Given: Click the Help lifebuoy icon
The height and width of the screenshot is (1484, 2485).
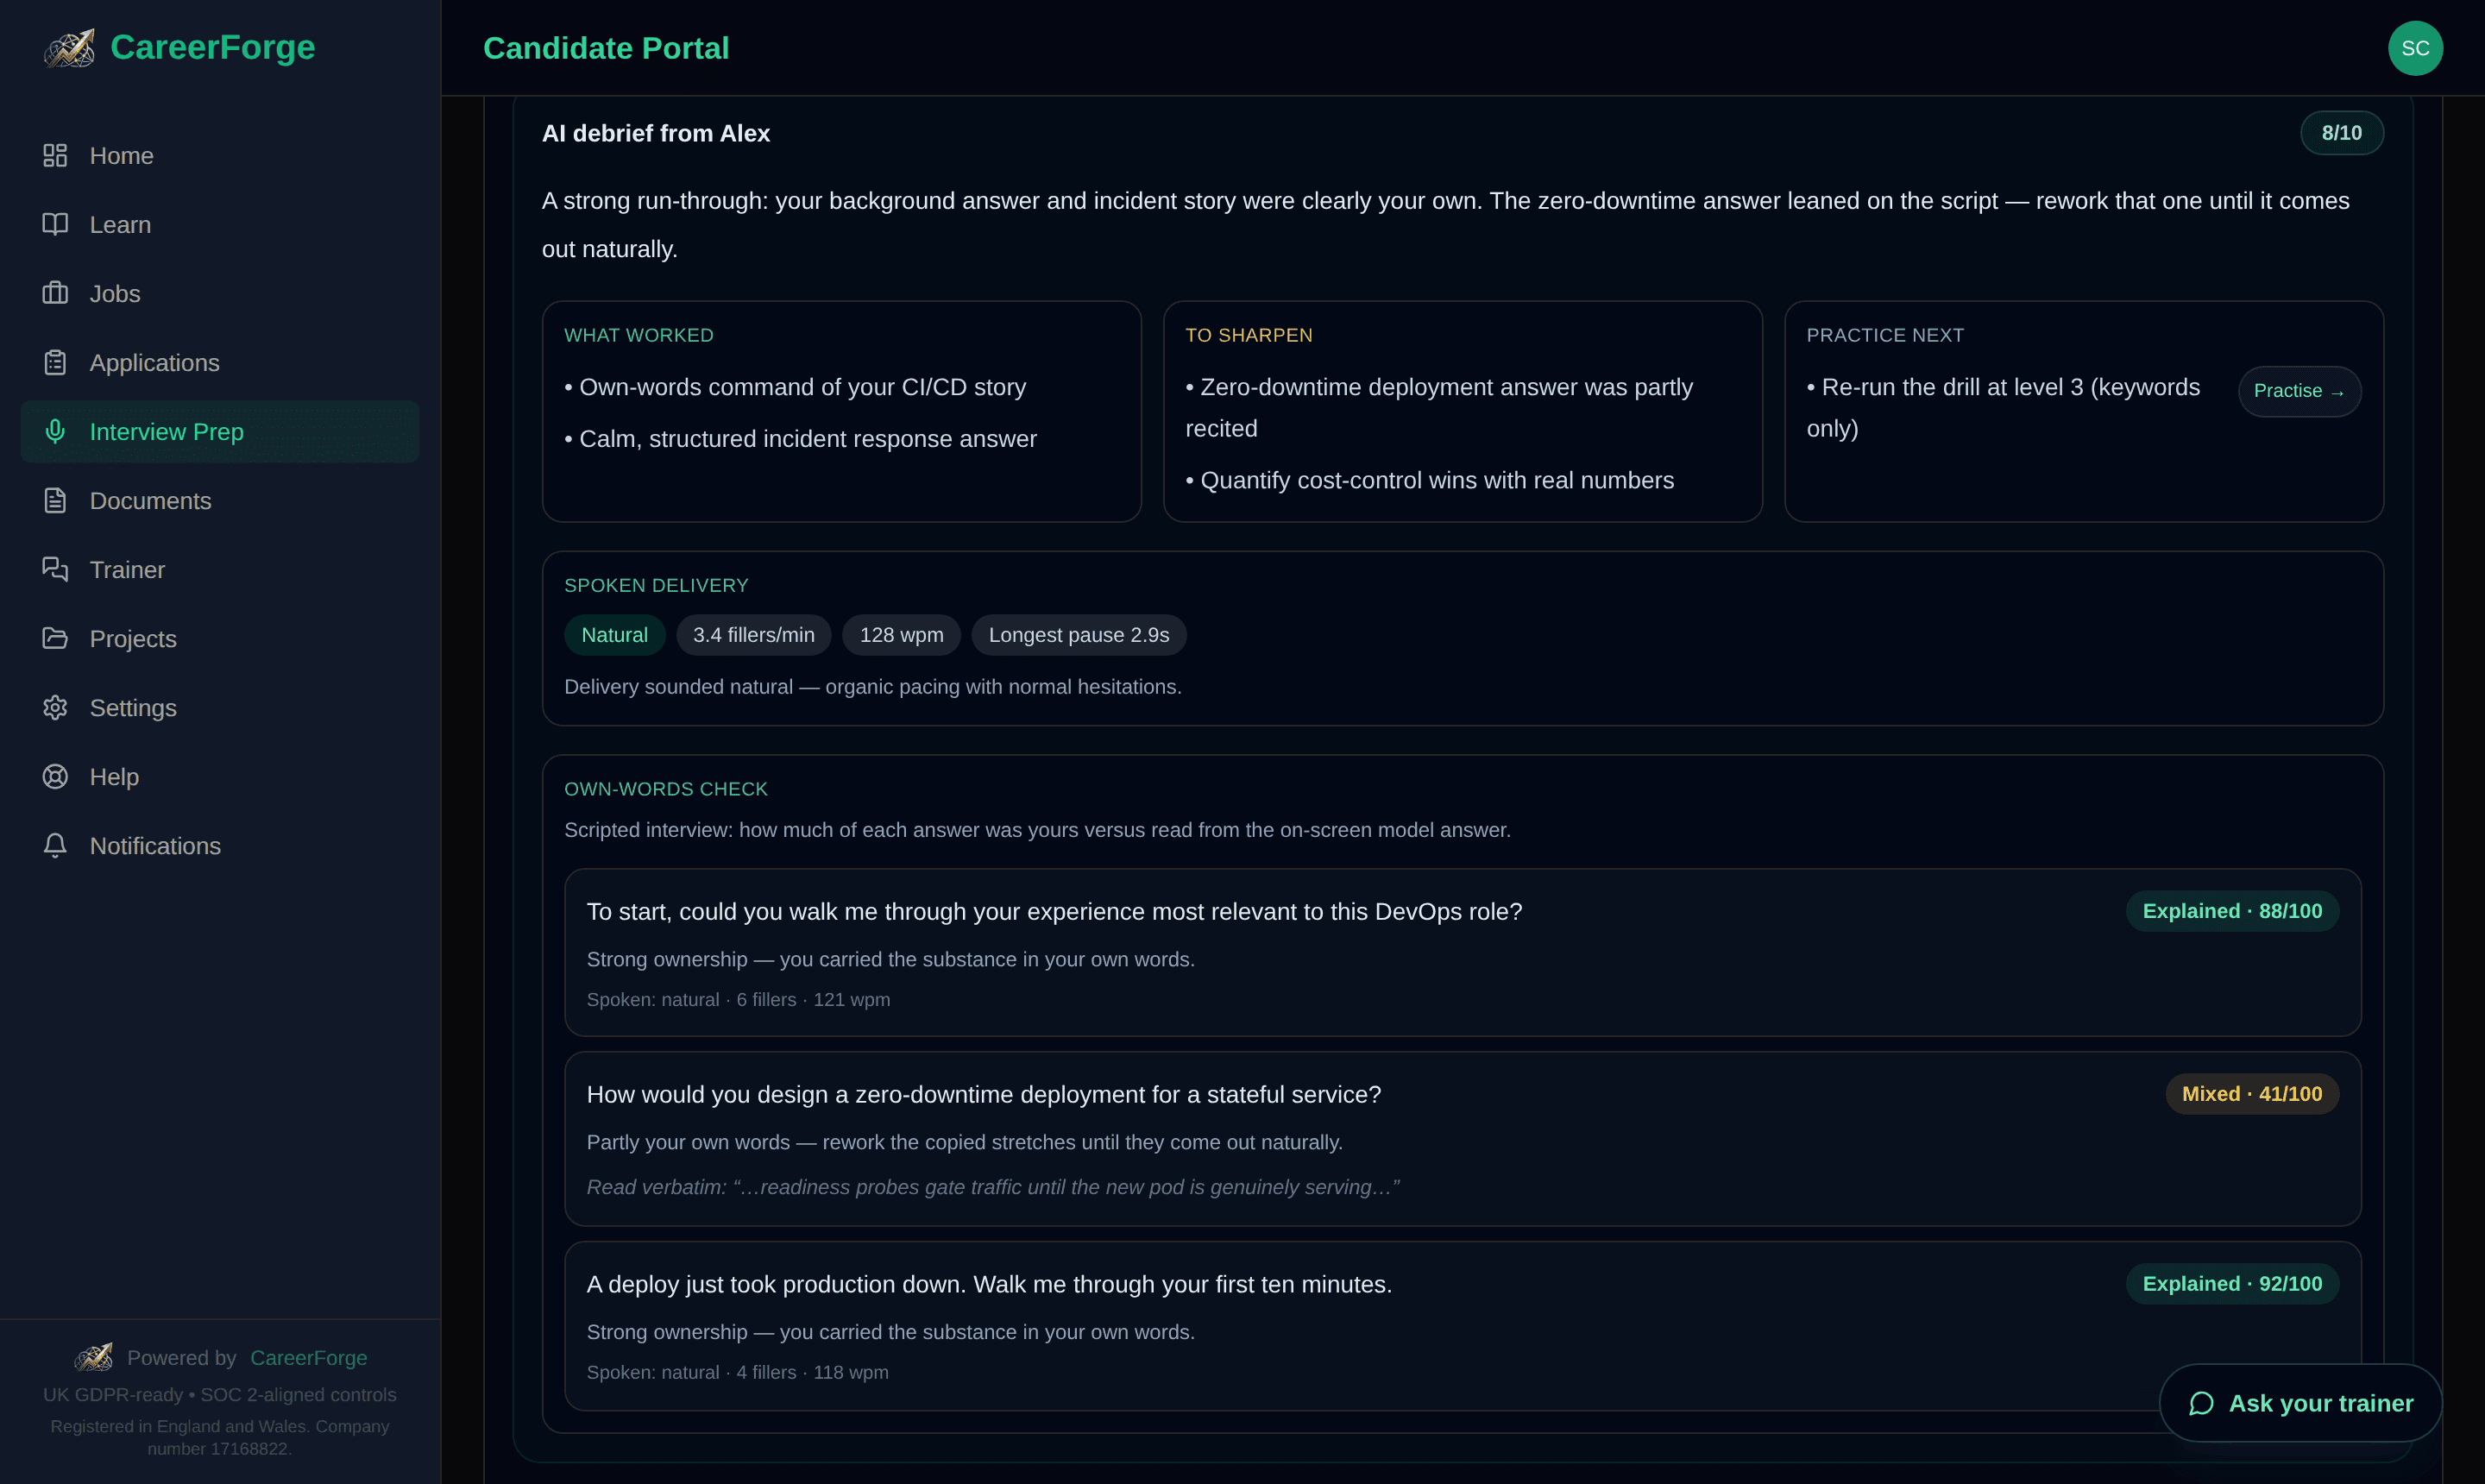Looking at the screenshot, I should point(55,776).
